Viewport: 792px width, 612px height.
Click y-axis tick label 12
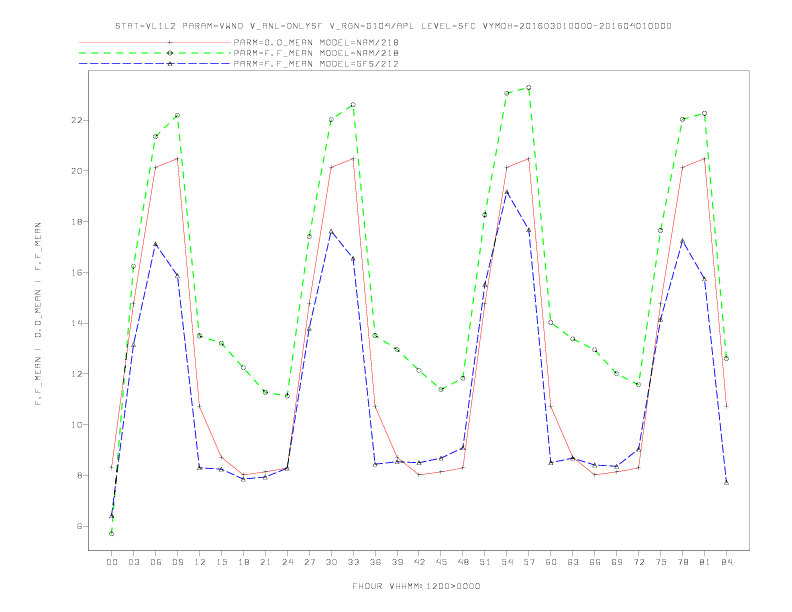[77, 374]
